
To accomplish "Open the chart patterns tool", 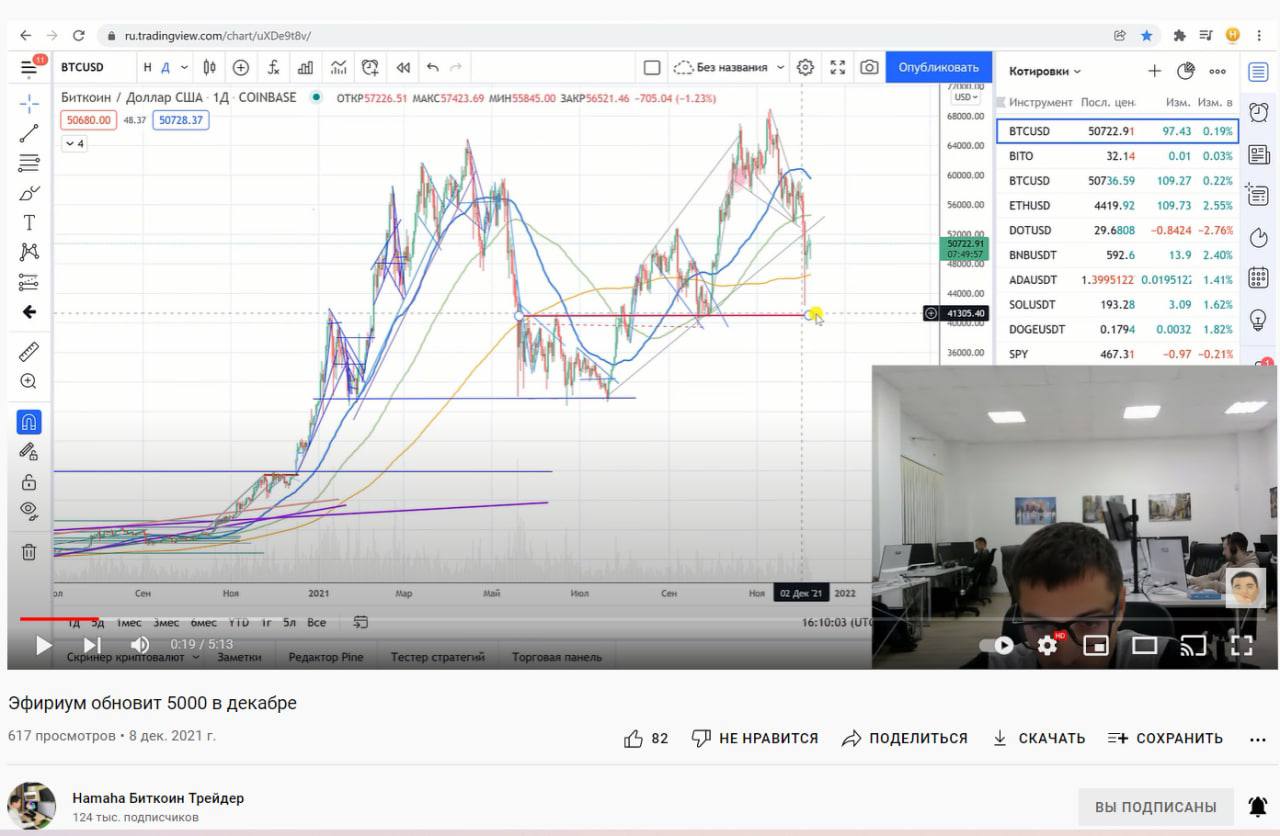I will [x=29, y=252].
